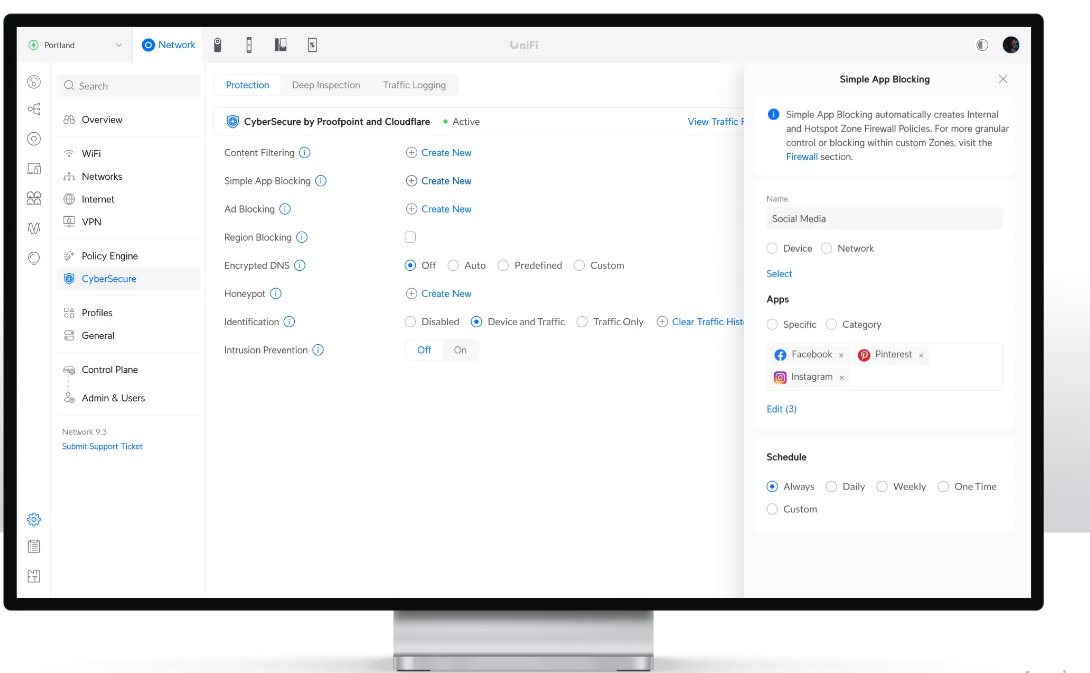Click the Name field containing Social Media
Screen dimensions: 1090x673
pyautogui.click(x=884, y=218)
